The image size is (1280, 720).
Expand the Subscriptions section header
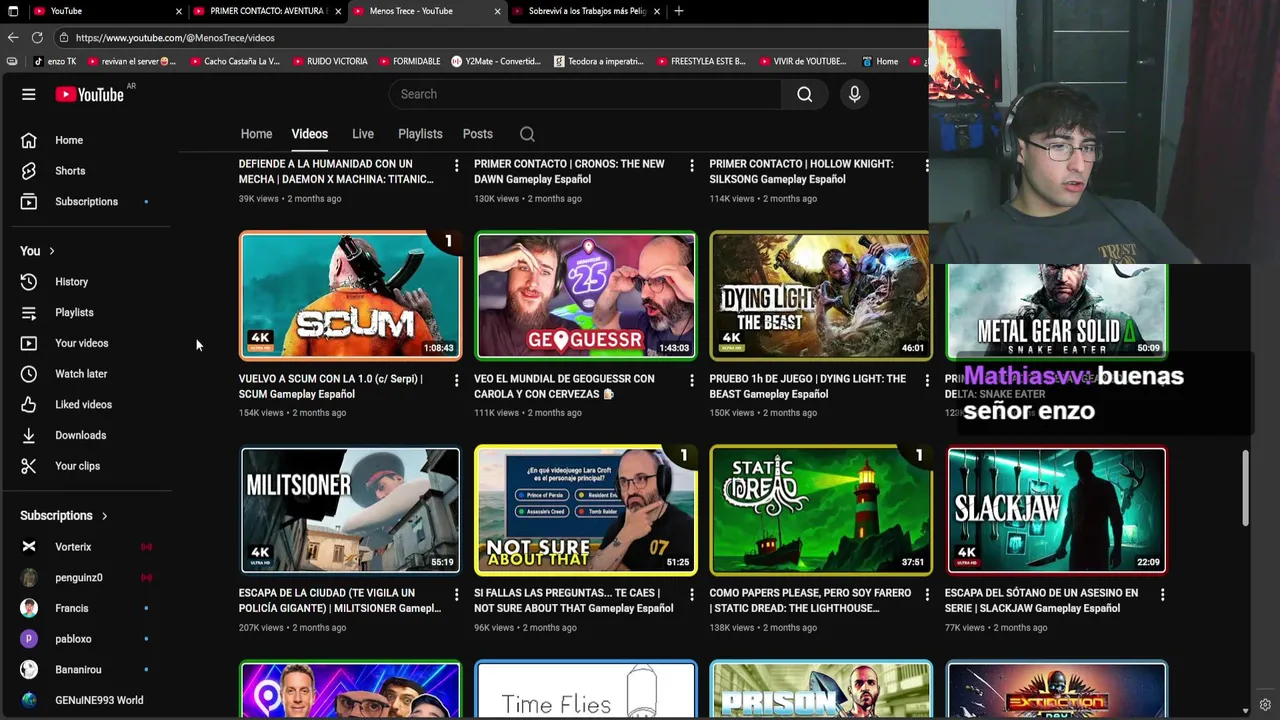(64, 516)
